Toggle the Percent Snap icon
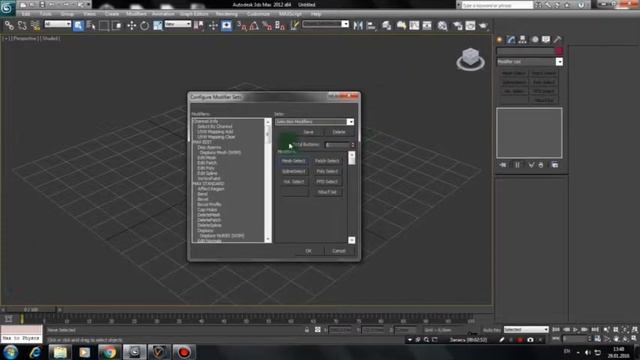This screenshot has width=640, height=360. [267, 26]
